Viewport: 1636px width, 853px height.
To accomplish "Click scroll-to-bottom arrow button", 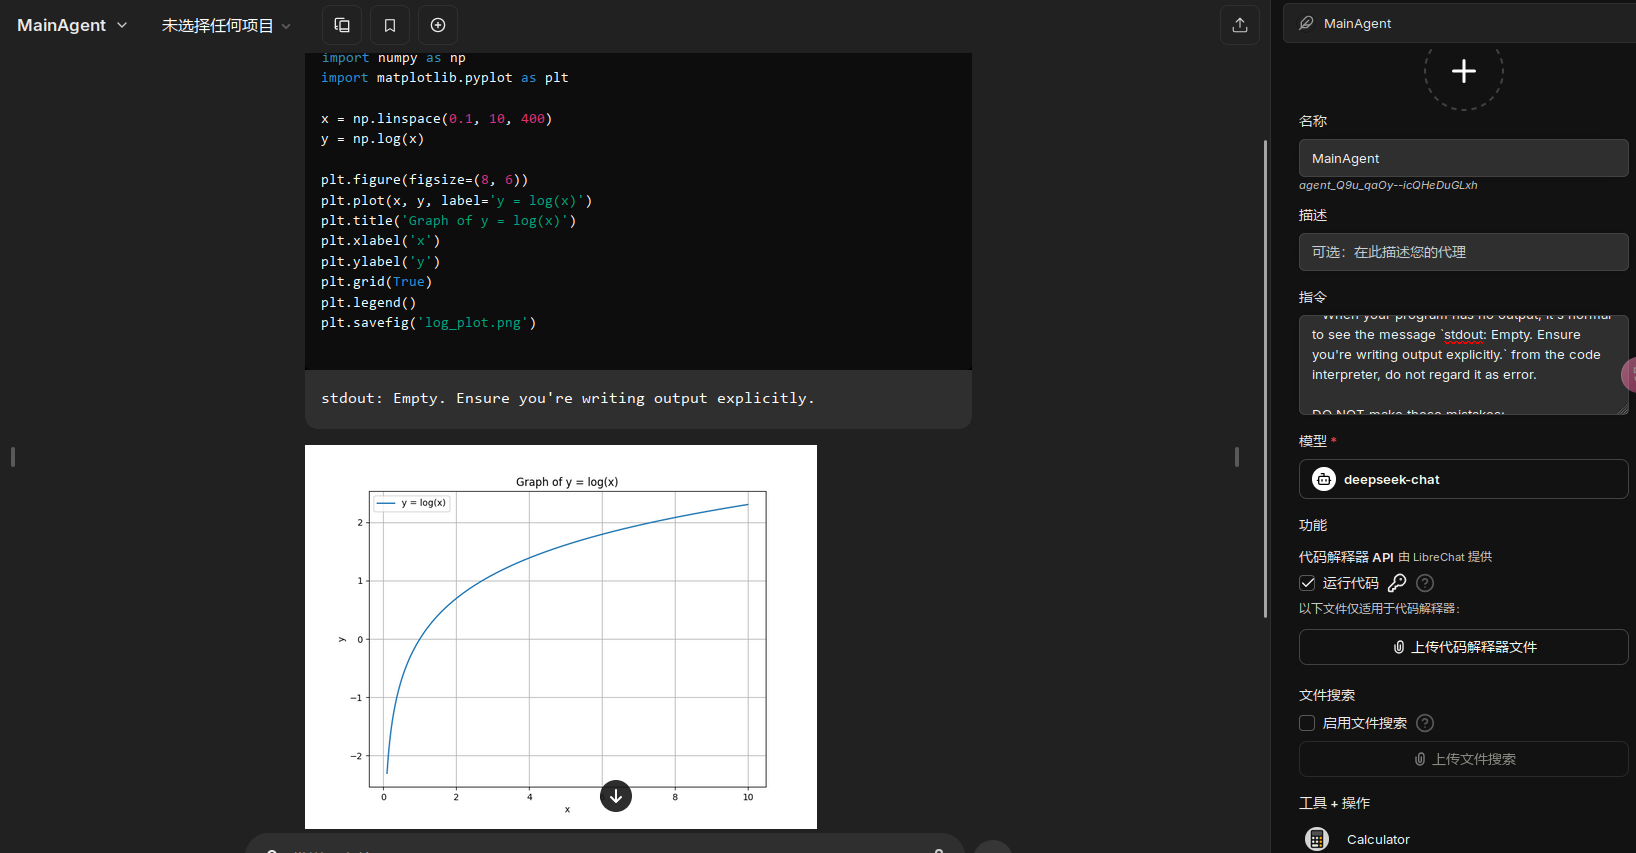I will (616, 796).
